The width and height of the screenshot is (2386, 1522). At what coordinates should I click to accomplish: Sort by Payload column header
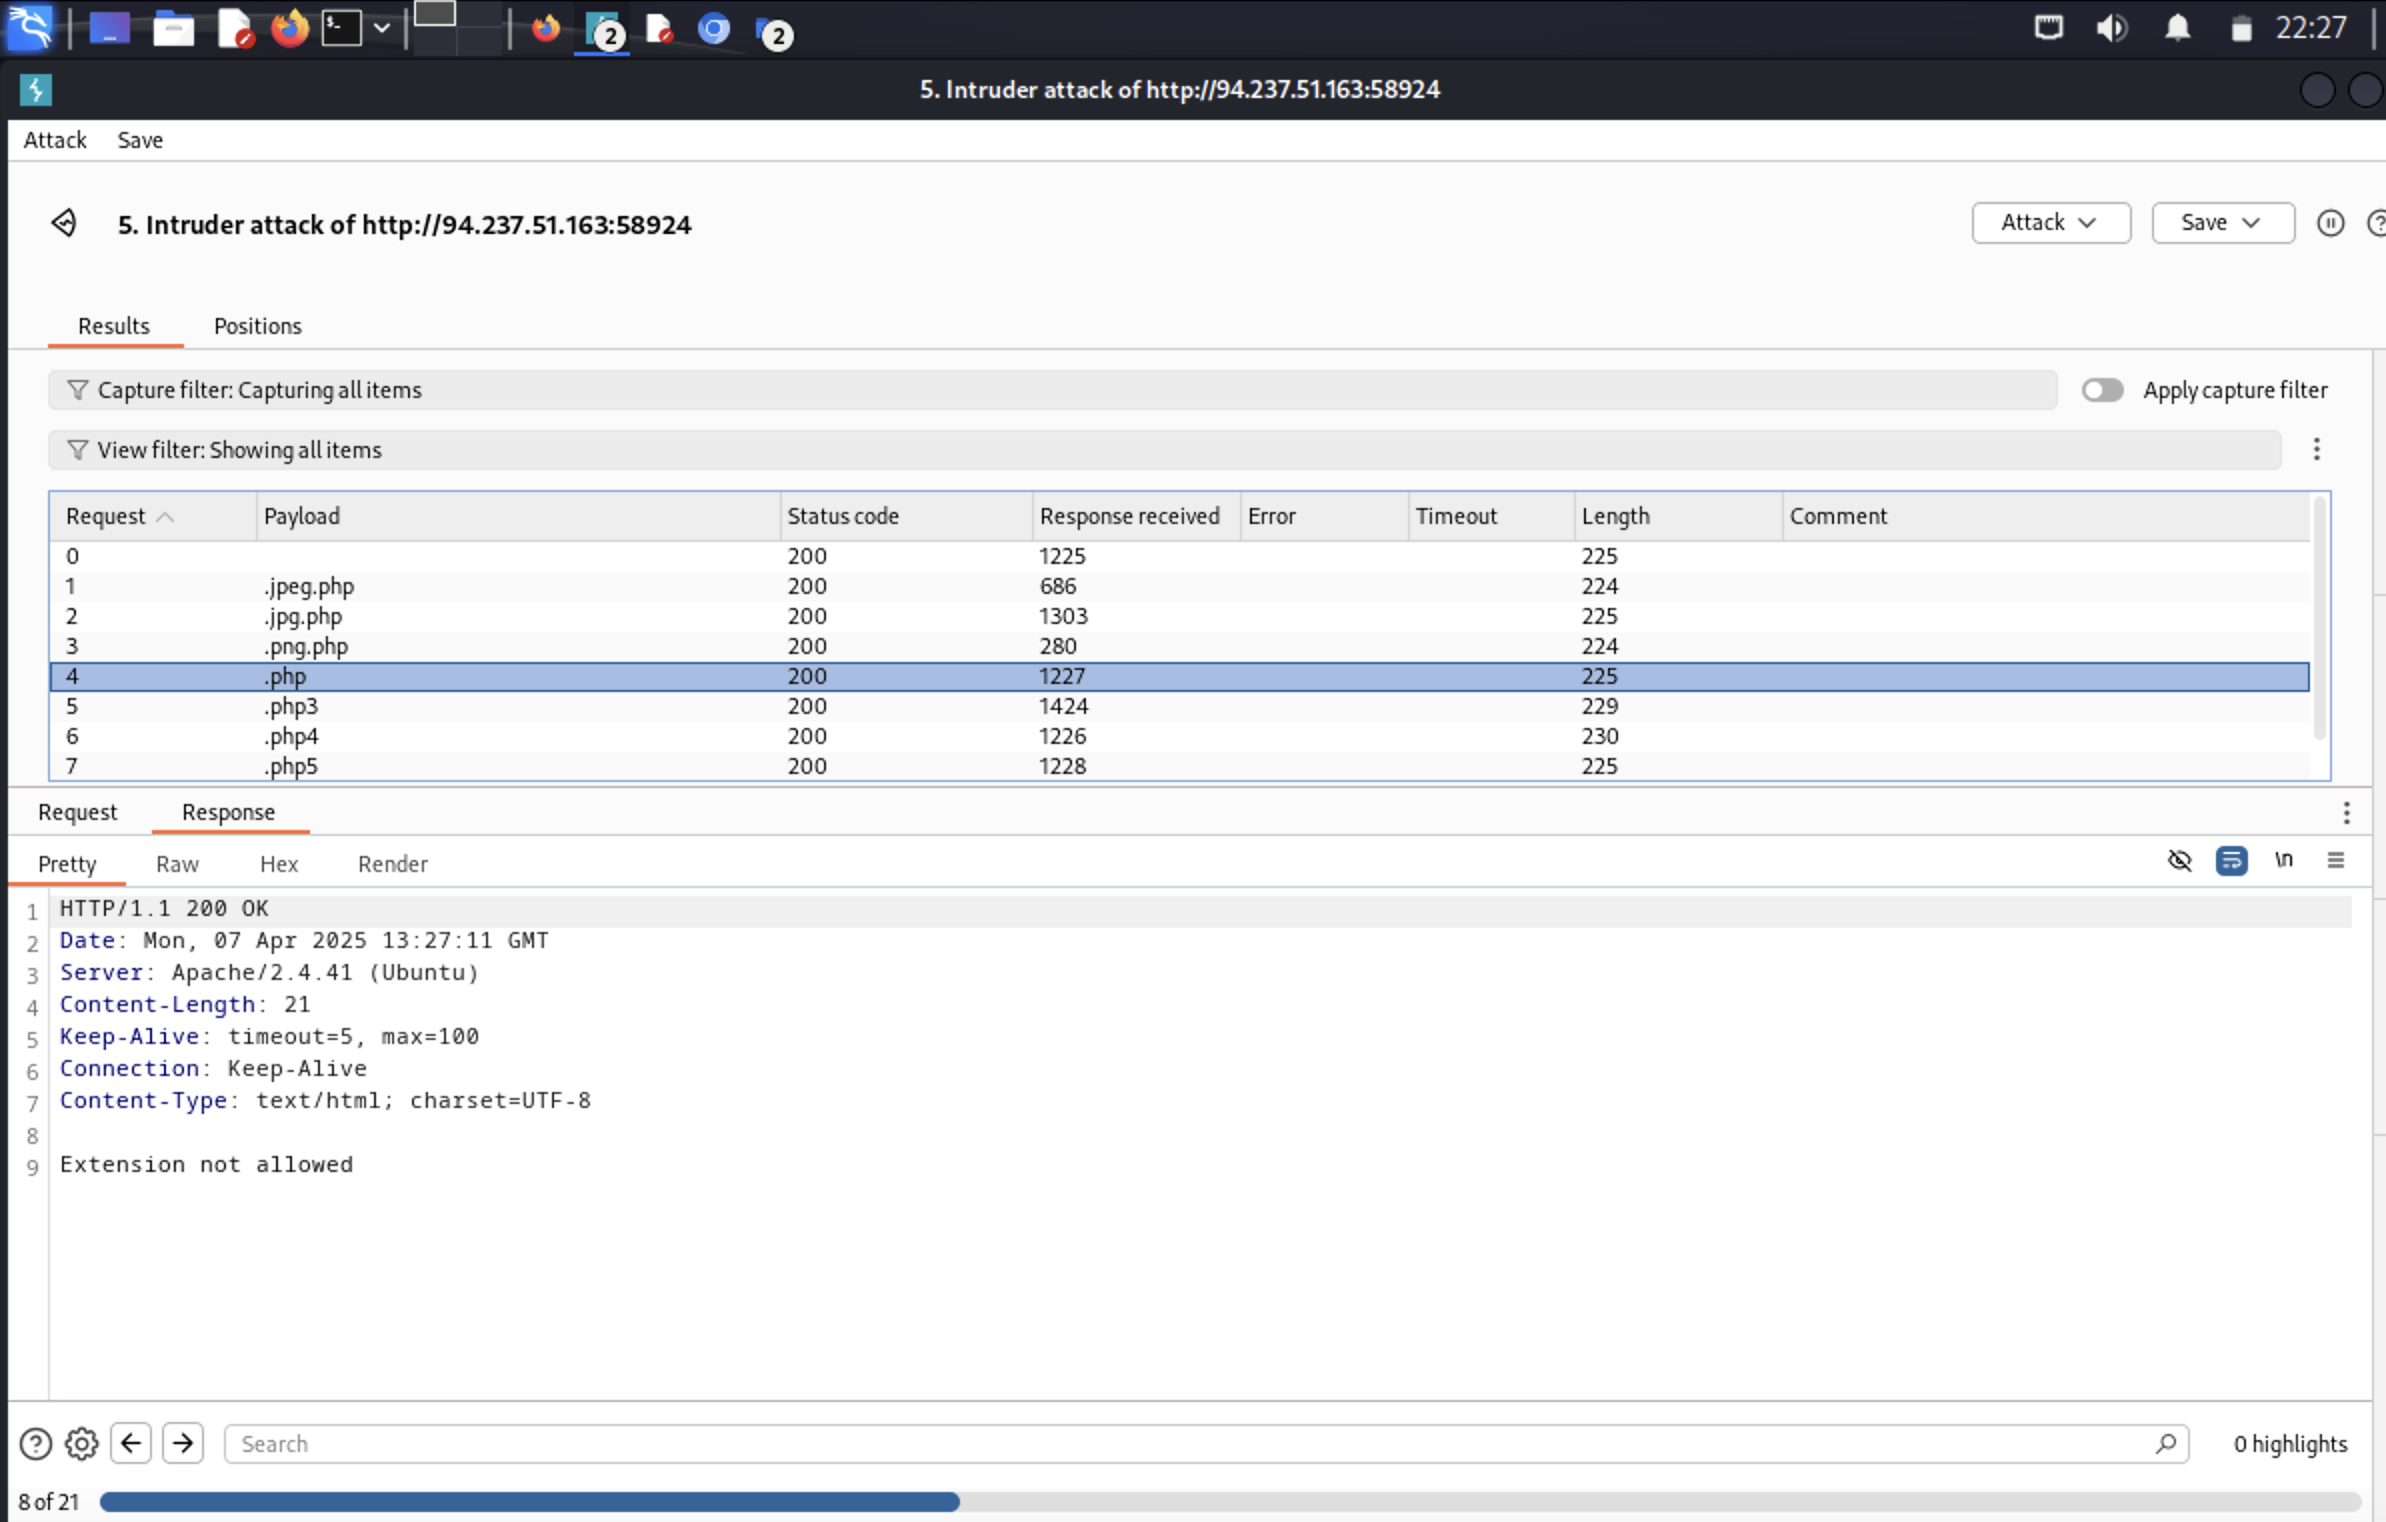[518, 516]
